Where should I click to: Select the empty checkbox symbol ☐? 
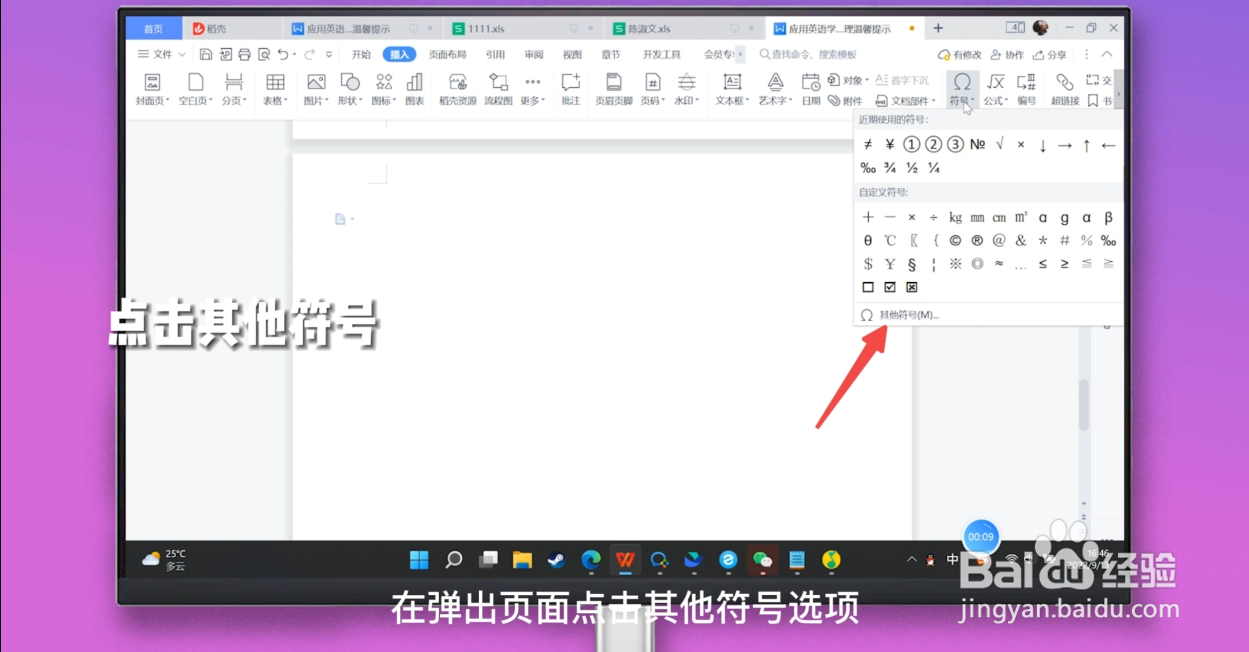click(867, 287)
